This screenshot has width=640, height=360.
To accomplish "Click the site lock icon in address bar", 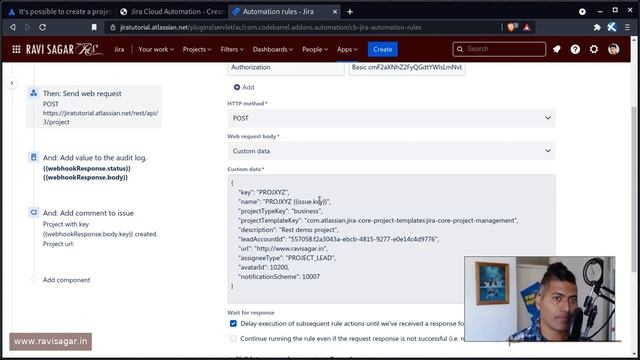I will click(113, 27).
